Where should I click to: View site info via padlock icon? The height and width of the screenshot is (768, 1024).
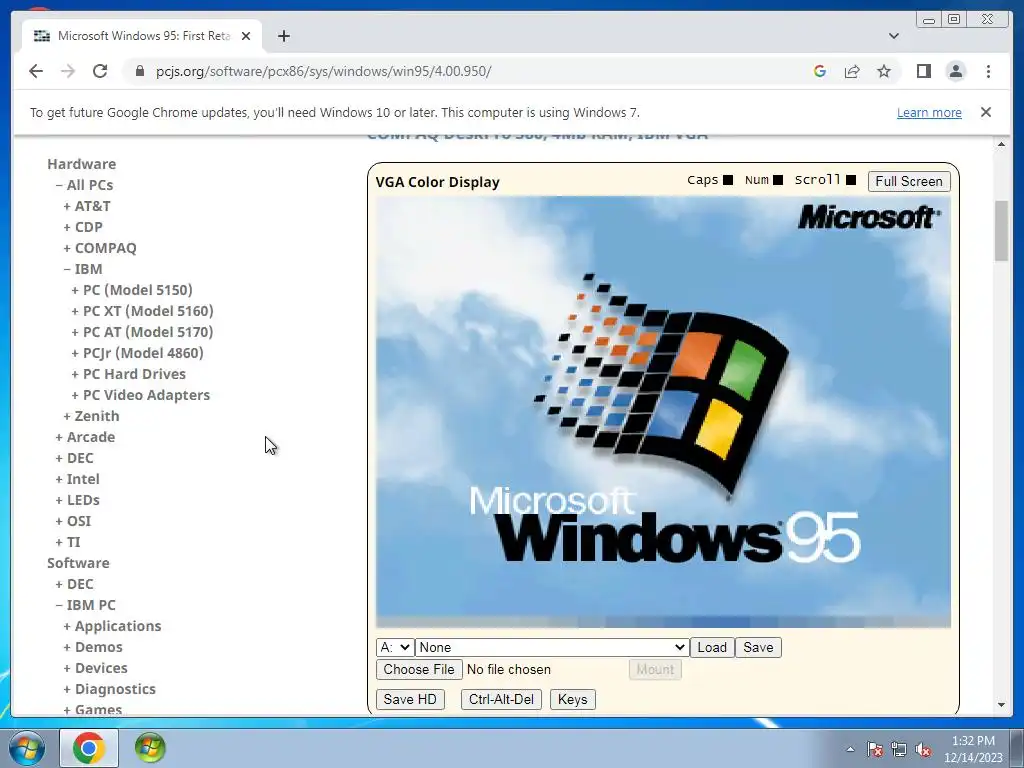140,71
